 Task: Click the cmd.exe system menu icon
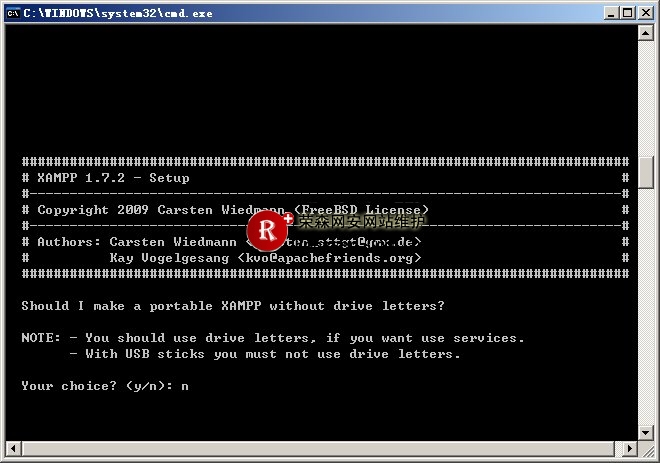[12, 11]
